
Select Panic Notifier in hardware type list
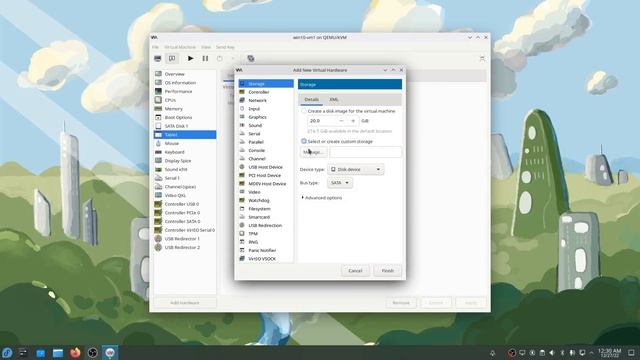pos(266,250)
